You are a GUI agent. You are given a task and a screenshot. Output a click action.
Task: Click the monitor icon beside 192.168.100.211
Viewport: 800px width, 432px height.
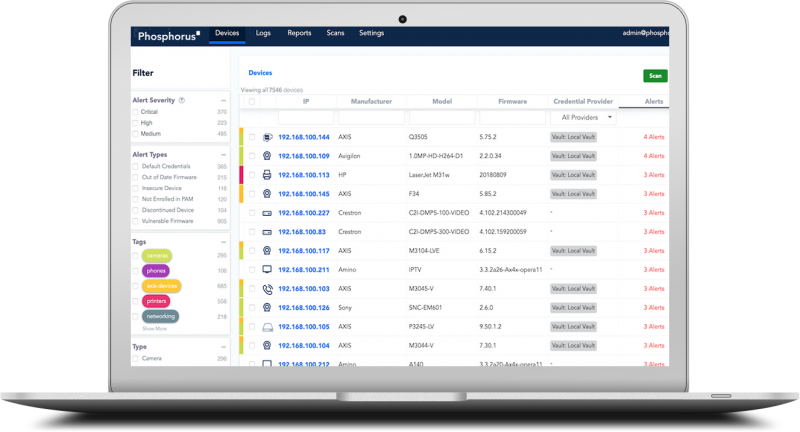(x=267, y=269)
